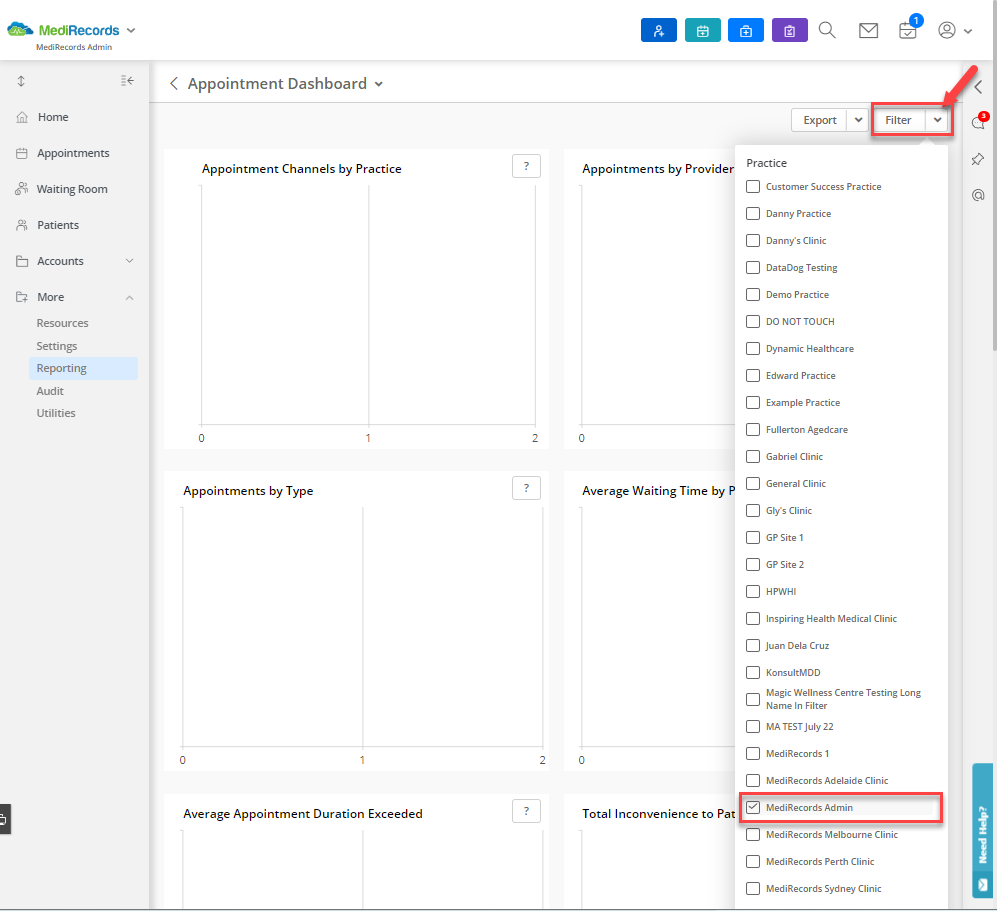Check the MediRecords Sydney Clinic checkbox
The width and height of the screenshot is (997, 911).
pos(753,889)
